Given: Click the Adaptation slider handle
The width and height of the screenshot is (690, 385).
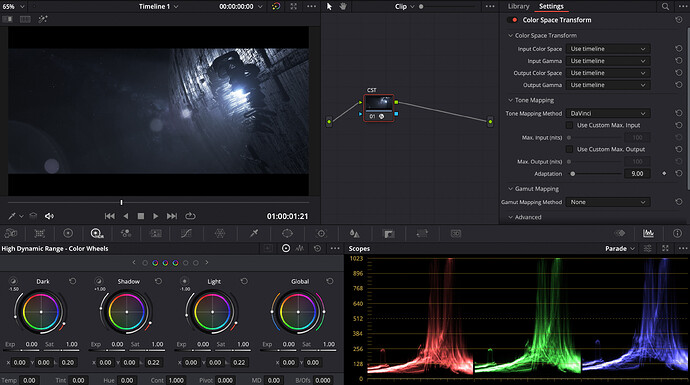Looking at the screenshot, I should [x=573, y=174].
